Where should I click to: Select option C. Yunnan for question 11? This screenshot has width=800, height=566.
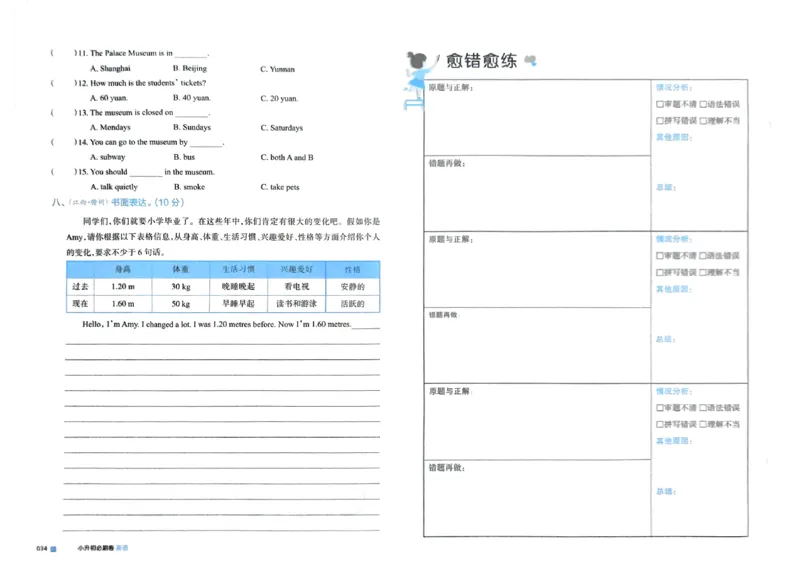pyautogui.click(x=278, y=69)
